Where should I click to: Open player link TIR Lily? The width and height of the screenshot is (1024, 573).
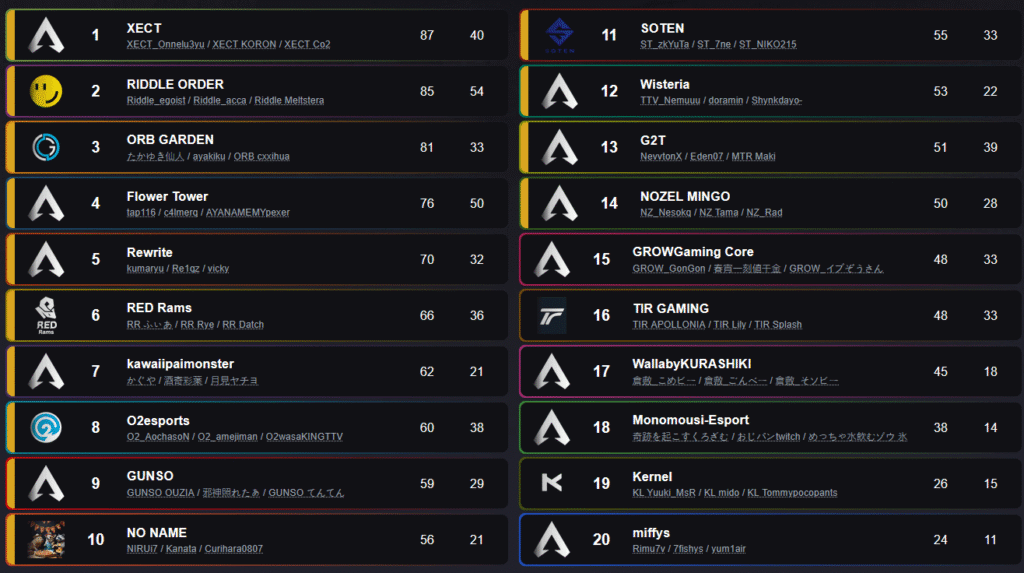click(x=729, y=325)
